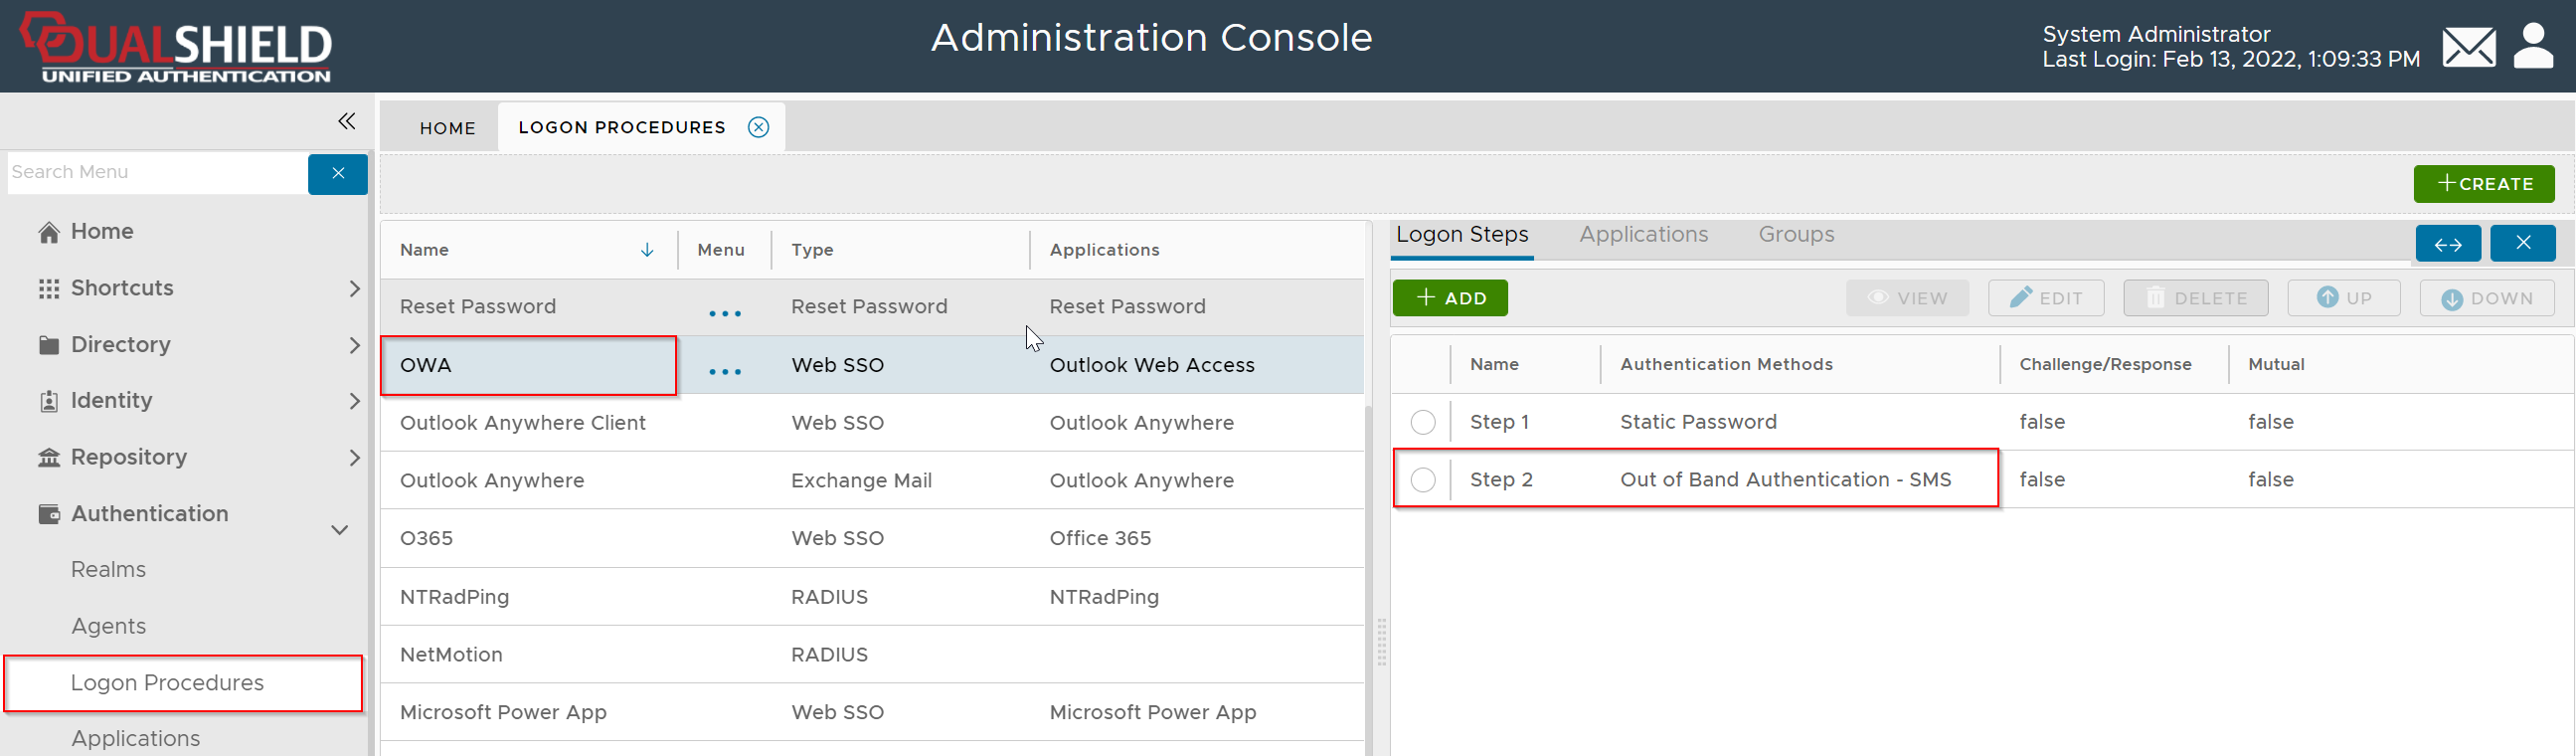This screenshot has height=756, width=2576.
Task: Switch to the Applications tab
Action: [1643, 234]
